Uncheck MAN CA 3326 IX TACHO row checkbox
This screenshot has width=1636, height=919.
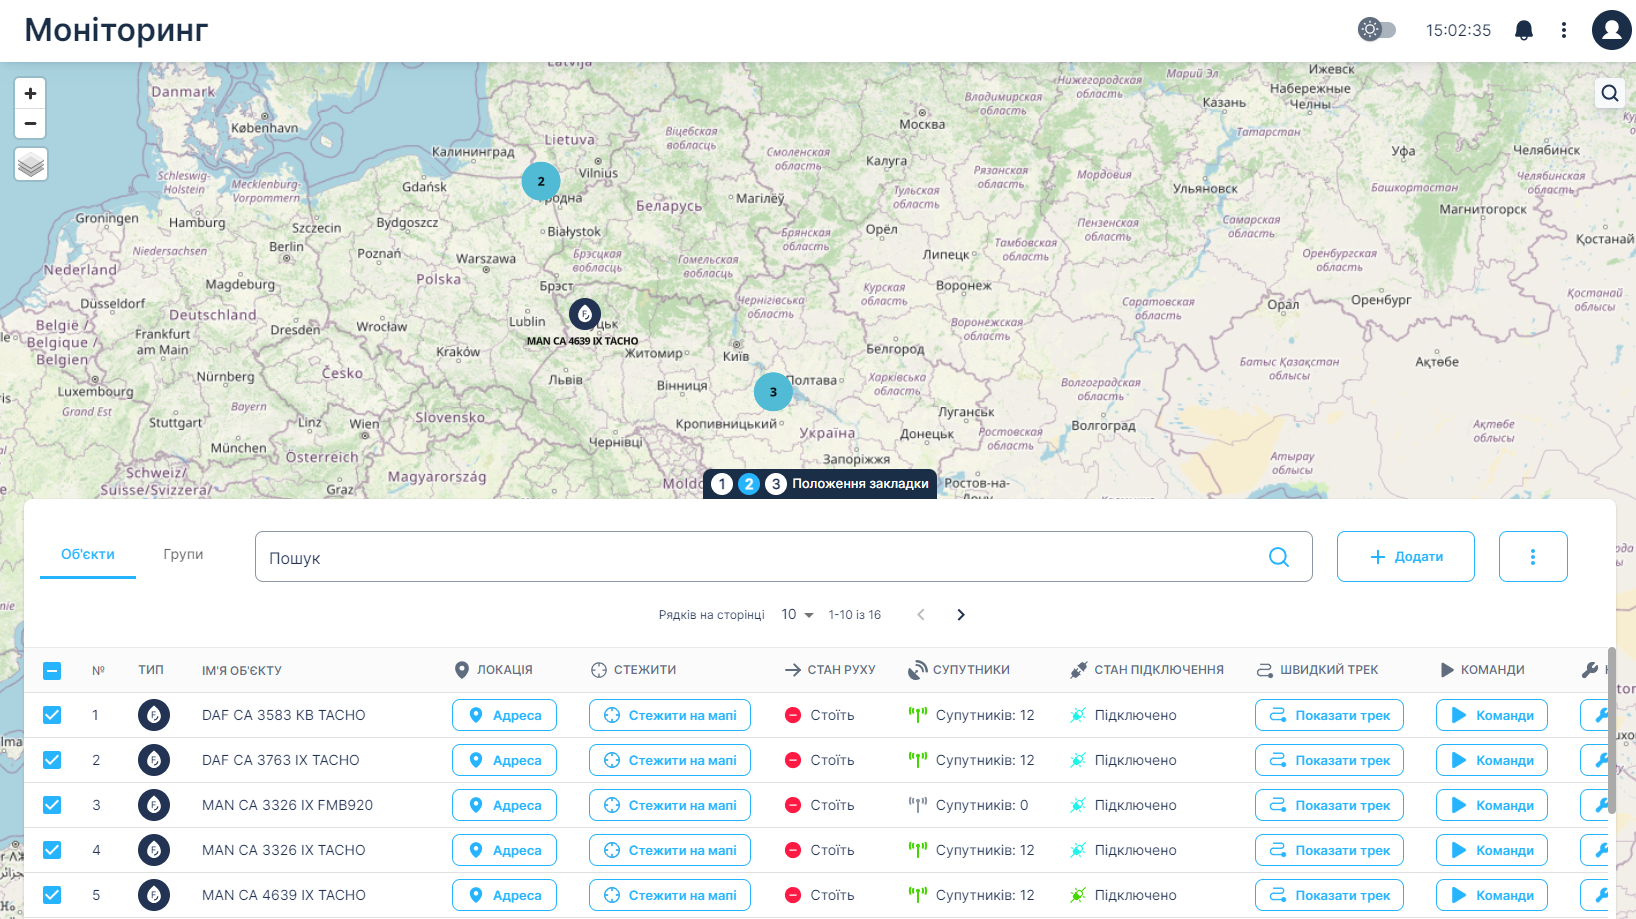[x=52, y=850]
